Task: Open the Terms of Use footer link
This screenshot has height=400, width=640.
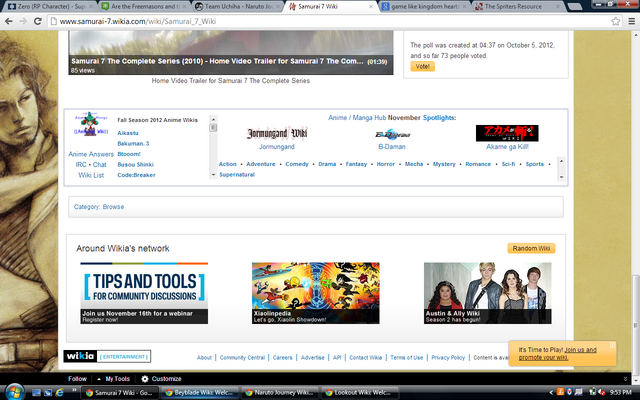Action: pos(407,358)
